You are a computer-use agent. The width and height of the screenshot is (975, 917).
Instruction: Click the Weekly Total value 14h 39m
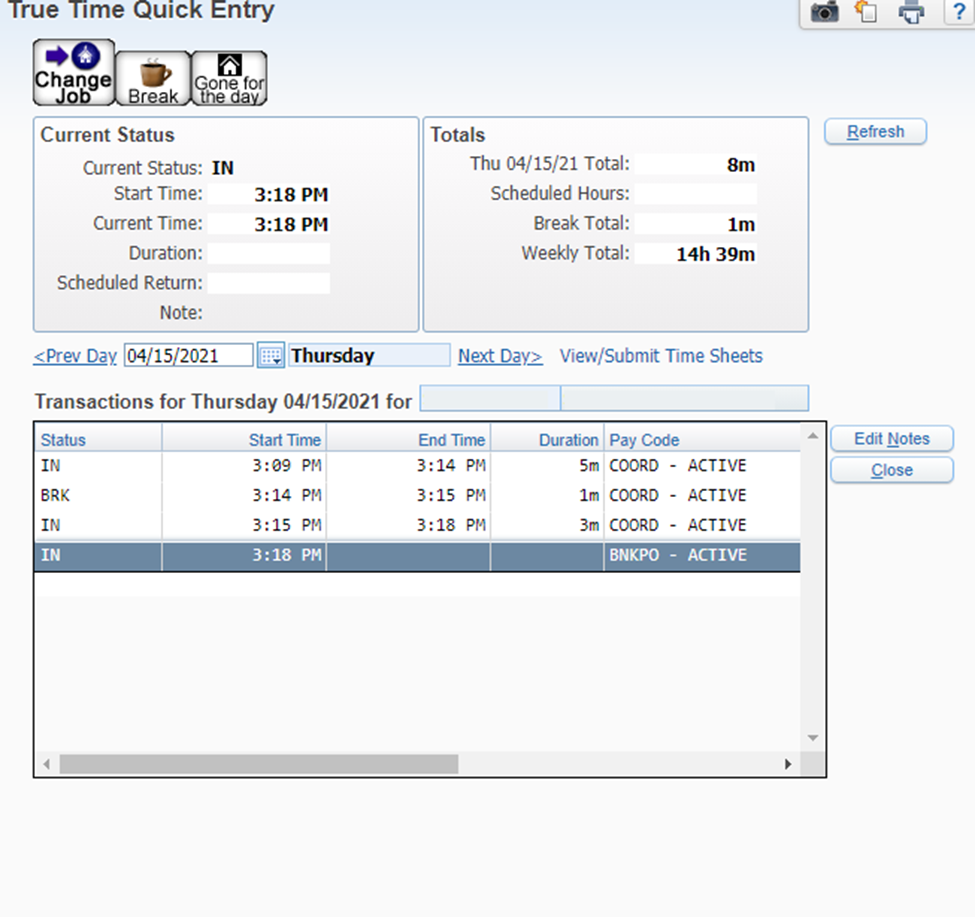pyautogui.click(x=695, y=254)
